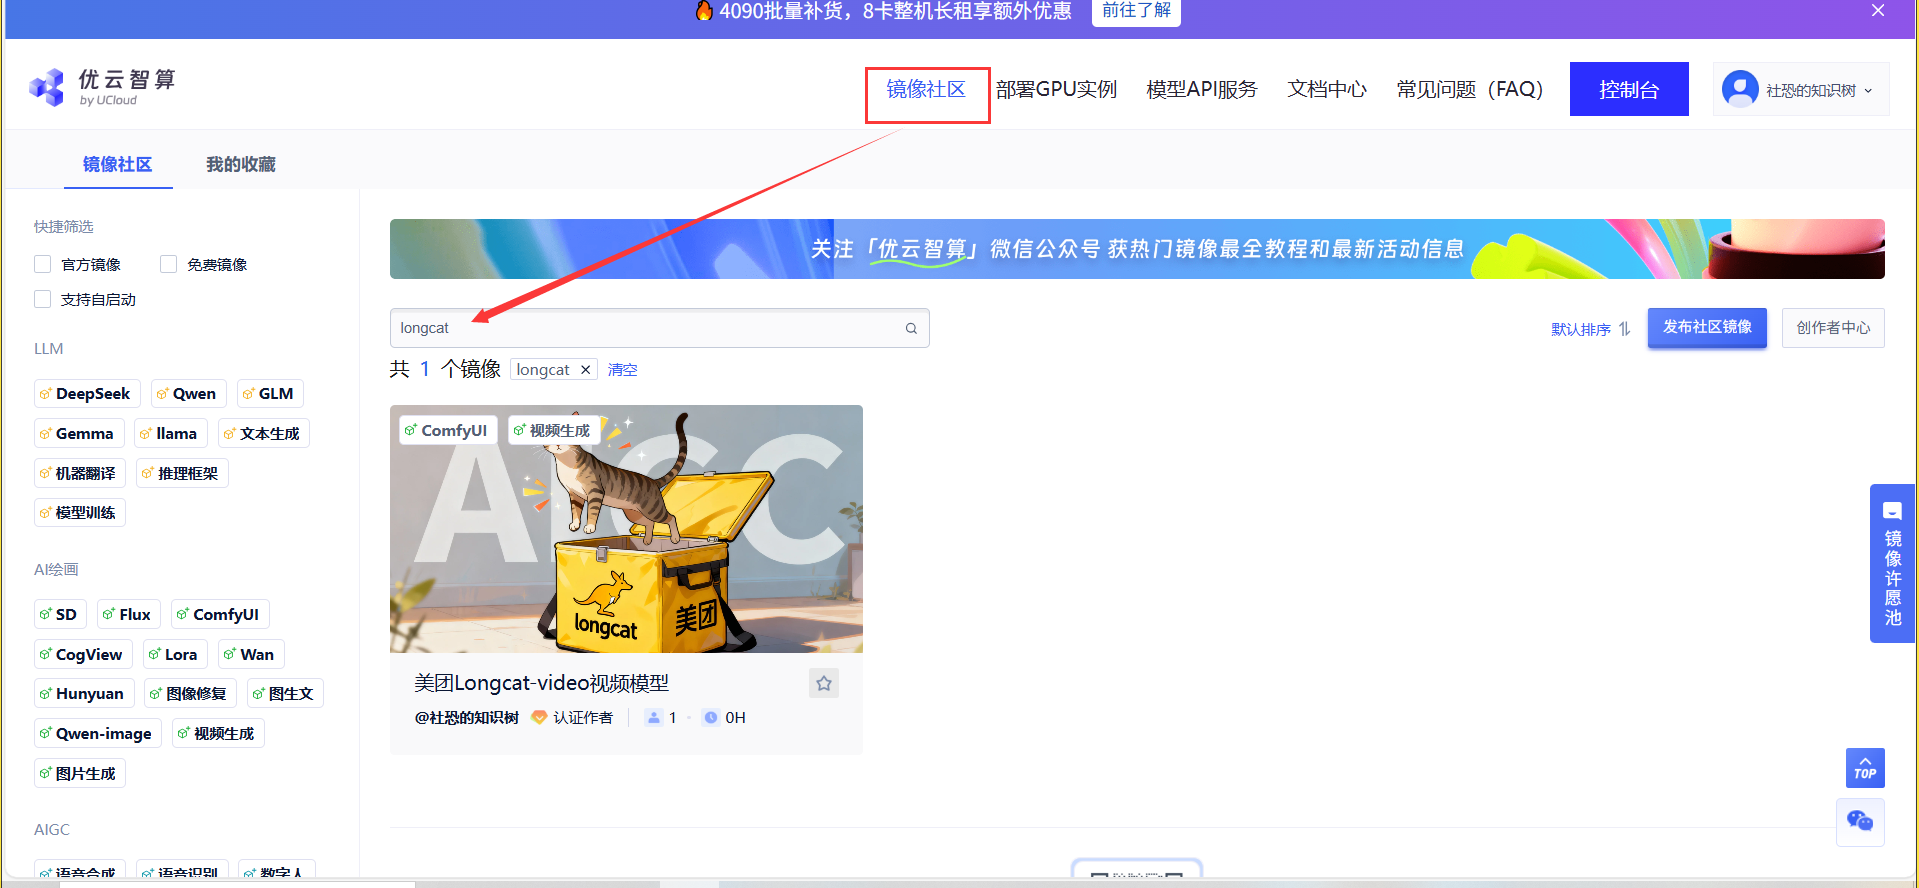
Task: Click the 视频生成 badge on the image card
Action: click(x=552, y=430)
